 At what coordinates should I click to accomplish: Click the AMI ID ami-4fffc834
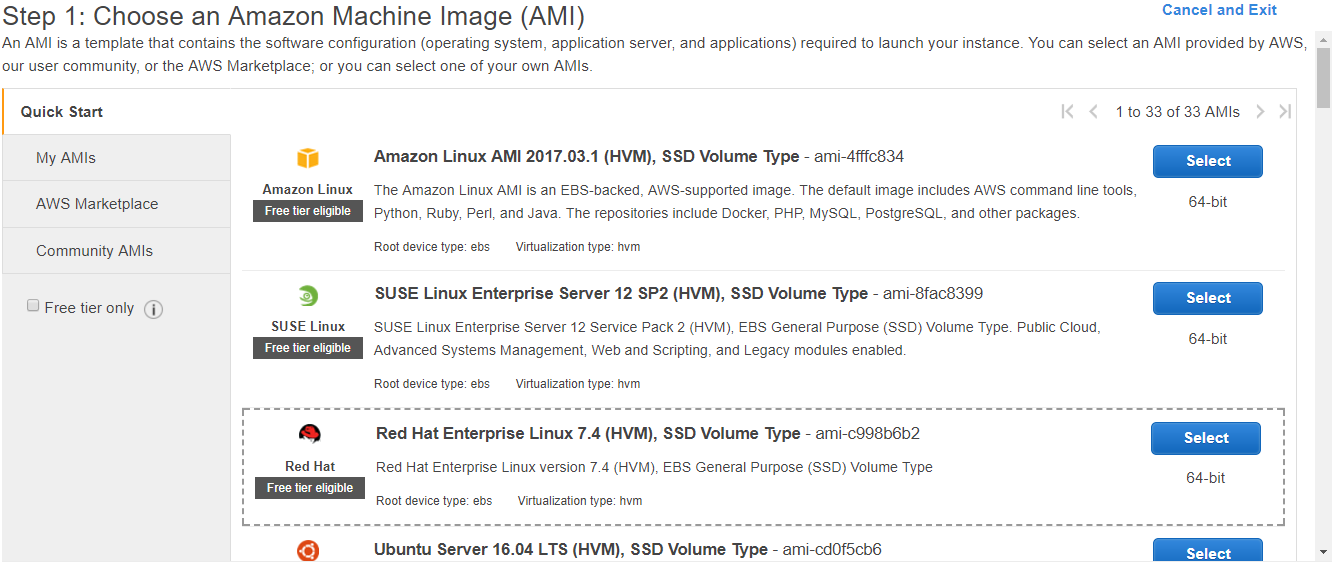click(x=859, y=156)
